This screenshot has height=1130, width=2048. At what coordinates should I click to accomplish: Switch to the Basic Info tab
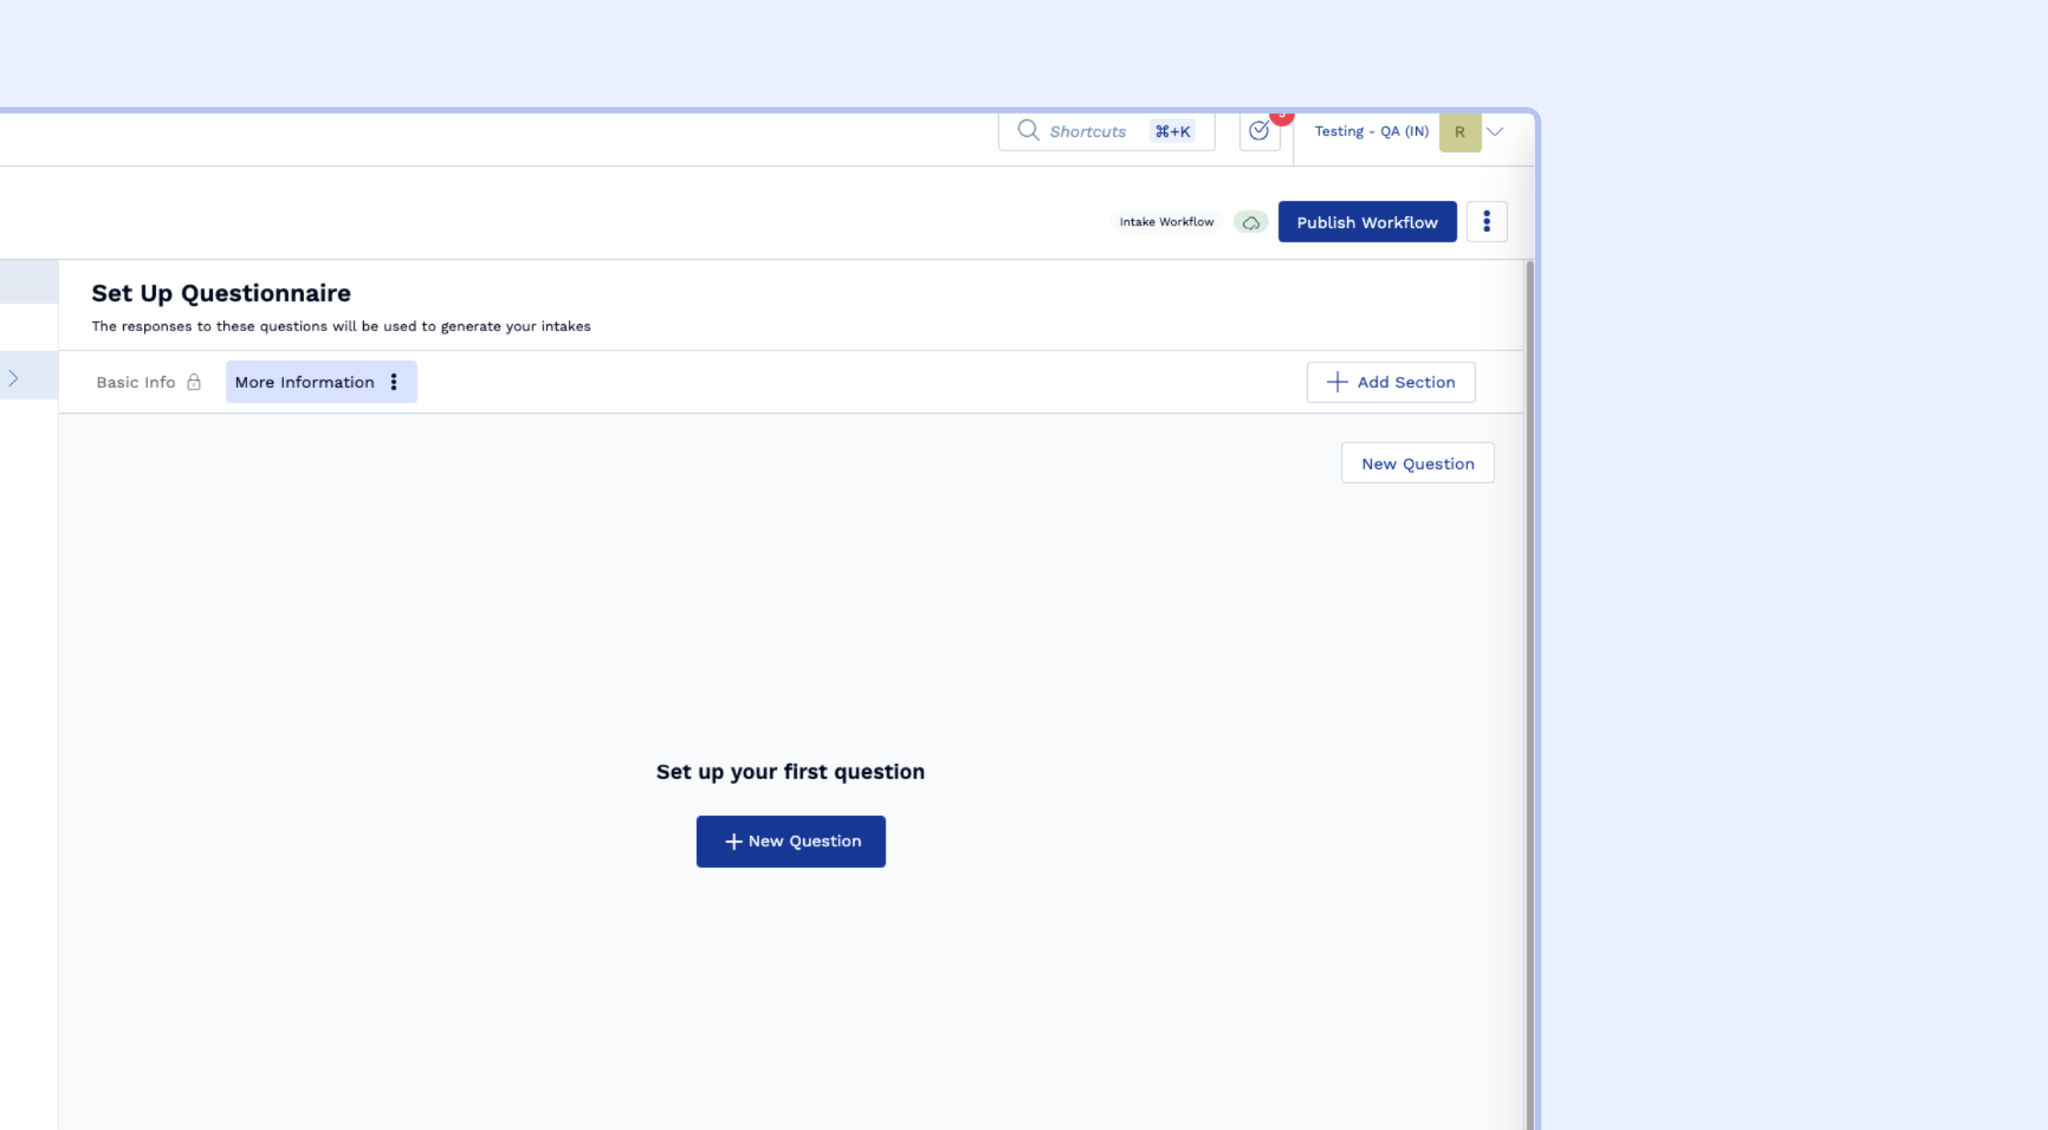(x=136, y=382)
